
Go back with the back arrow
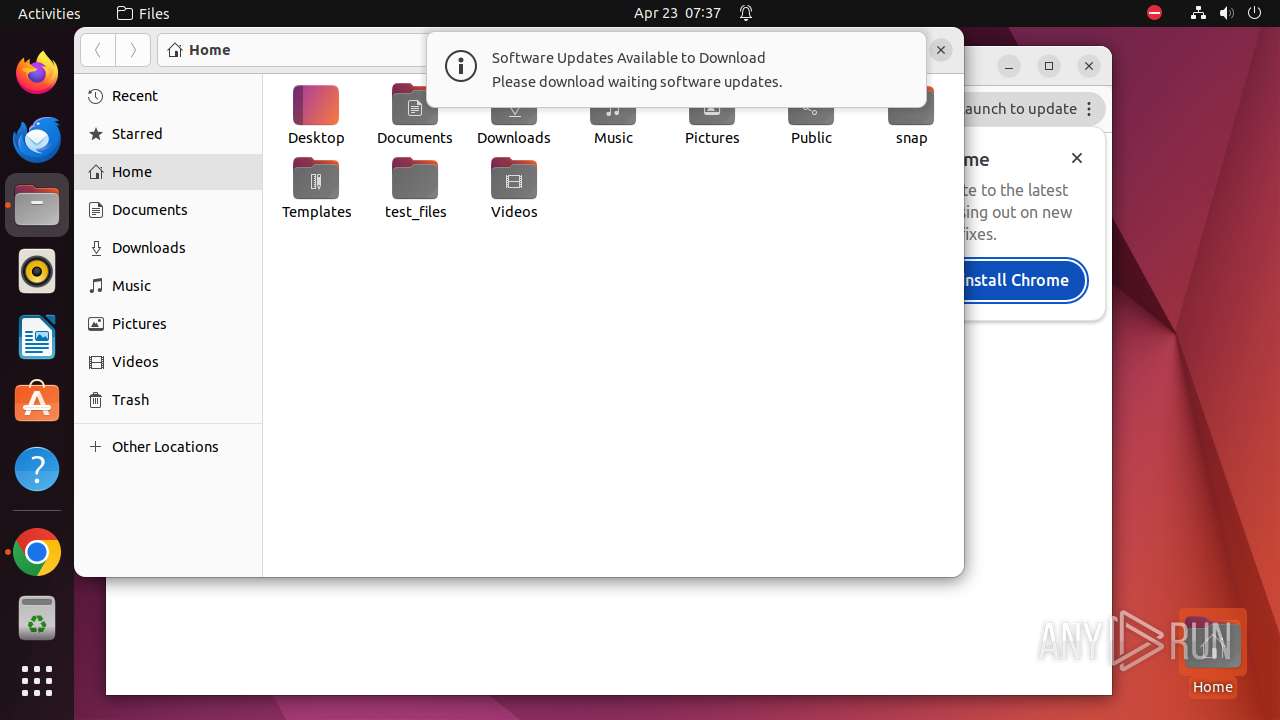point(98,50)
